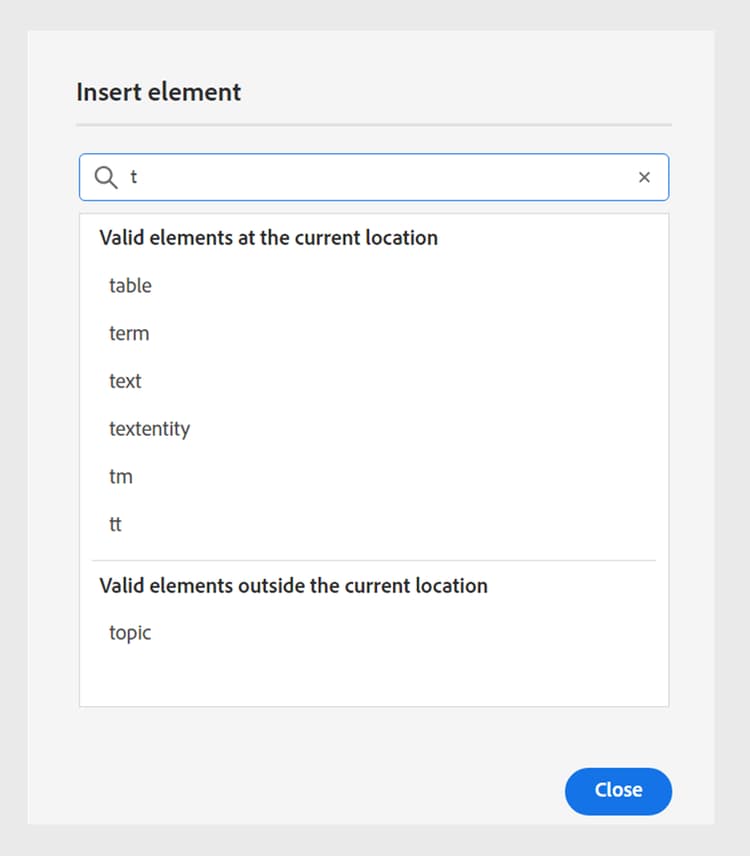Choose the tt element
The image size is (750, 856).
click(116, 524)
